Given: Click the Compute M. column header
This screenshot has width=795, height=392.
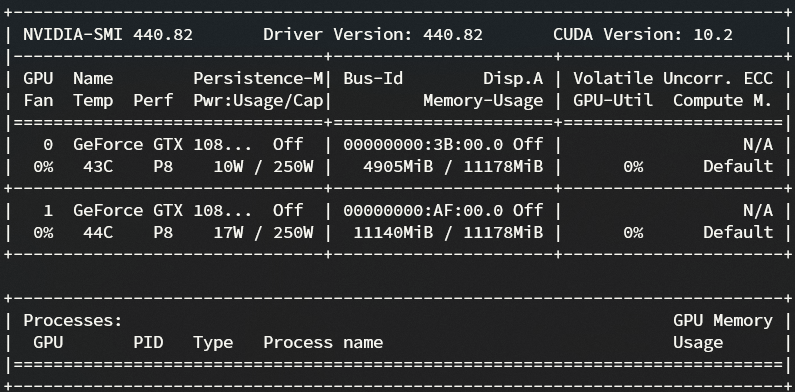Looking at the screenshot, I should point(722,100).
